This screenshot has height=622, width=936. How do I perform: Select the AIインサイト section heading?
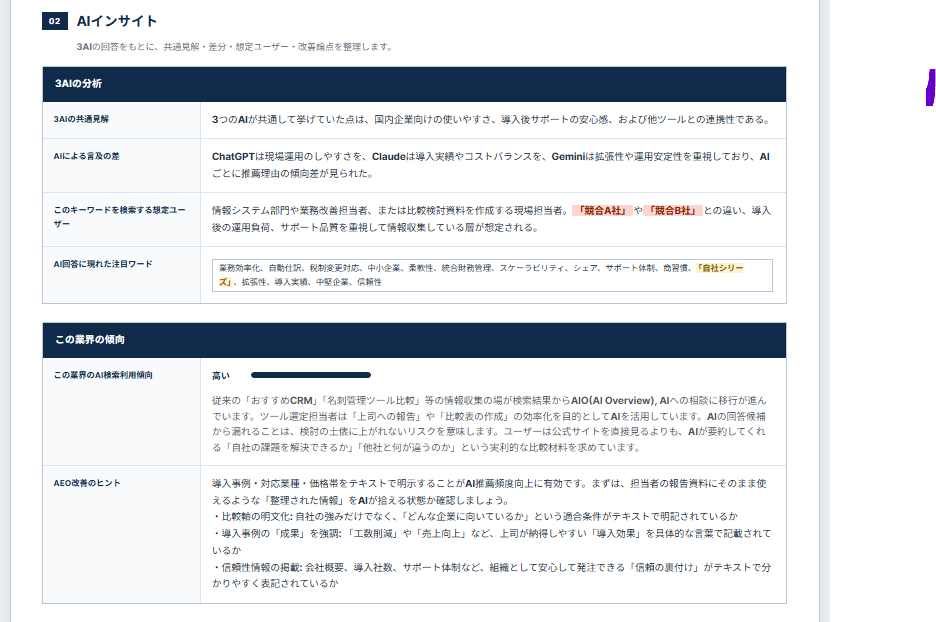(117, 21)
